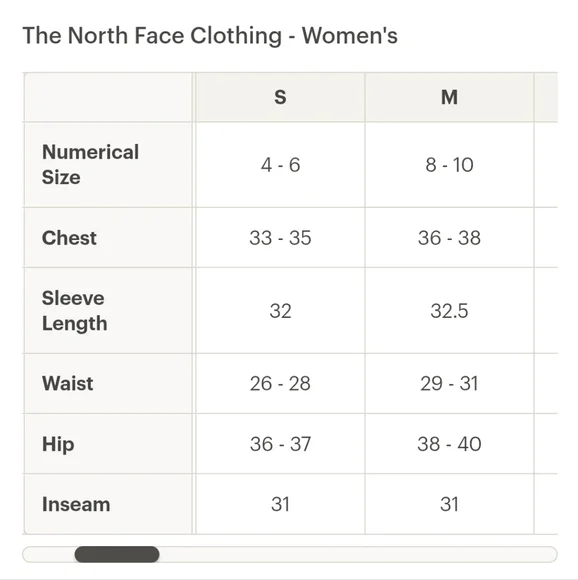Click The North Face Clothing - Women's heading
Image resolution: width=578 pixels, height=580 pixels.
point(210,36)
